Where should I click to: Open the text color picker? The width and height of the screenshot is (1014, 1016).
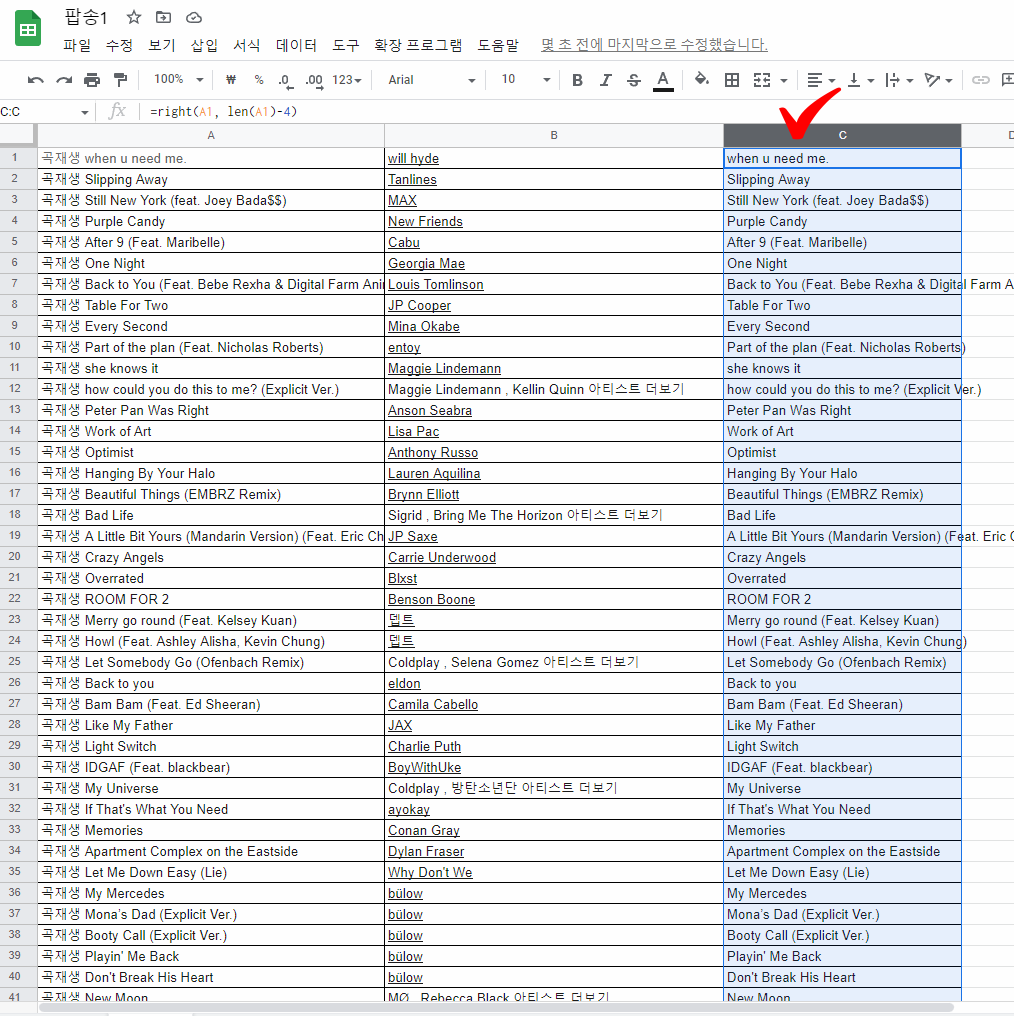point(663,80)
